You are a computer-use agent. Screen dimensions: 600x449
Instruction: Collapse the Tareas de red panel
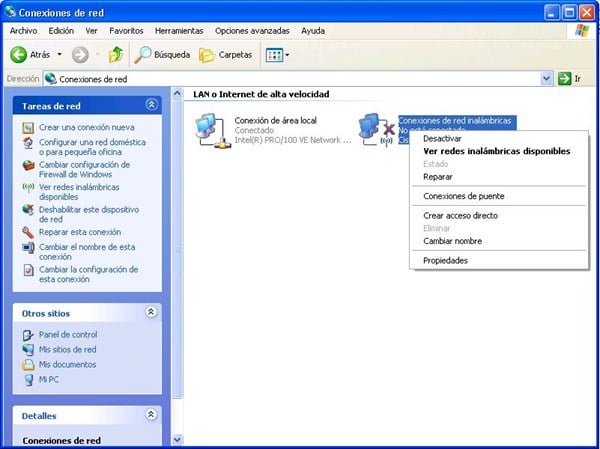click(x=151, y=104)
